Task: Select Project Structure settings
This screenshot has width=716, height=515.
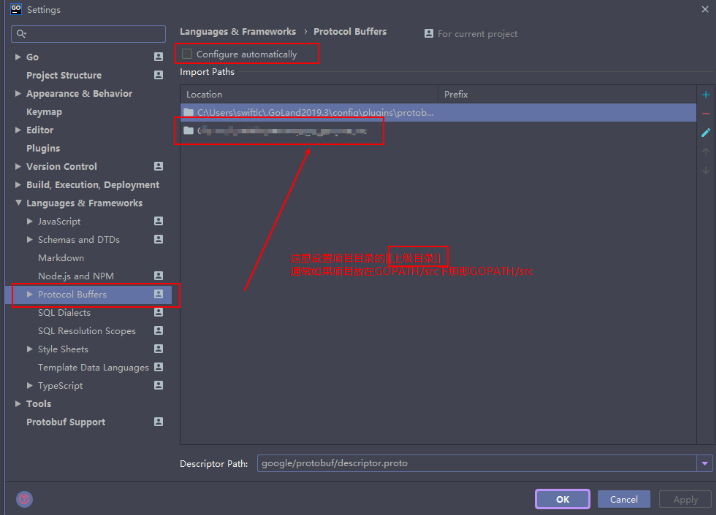Action: (x=64, y=75)
